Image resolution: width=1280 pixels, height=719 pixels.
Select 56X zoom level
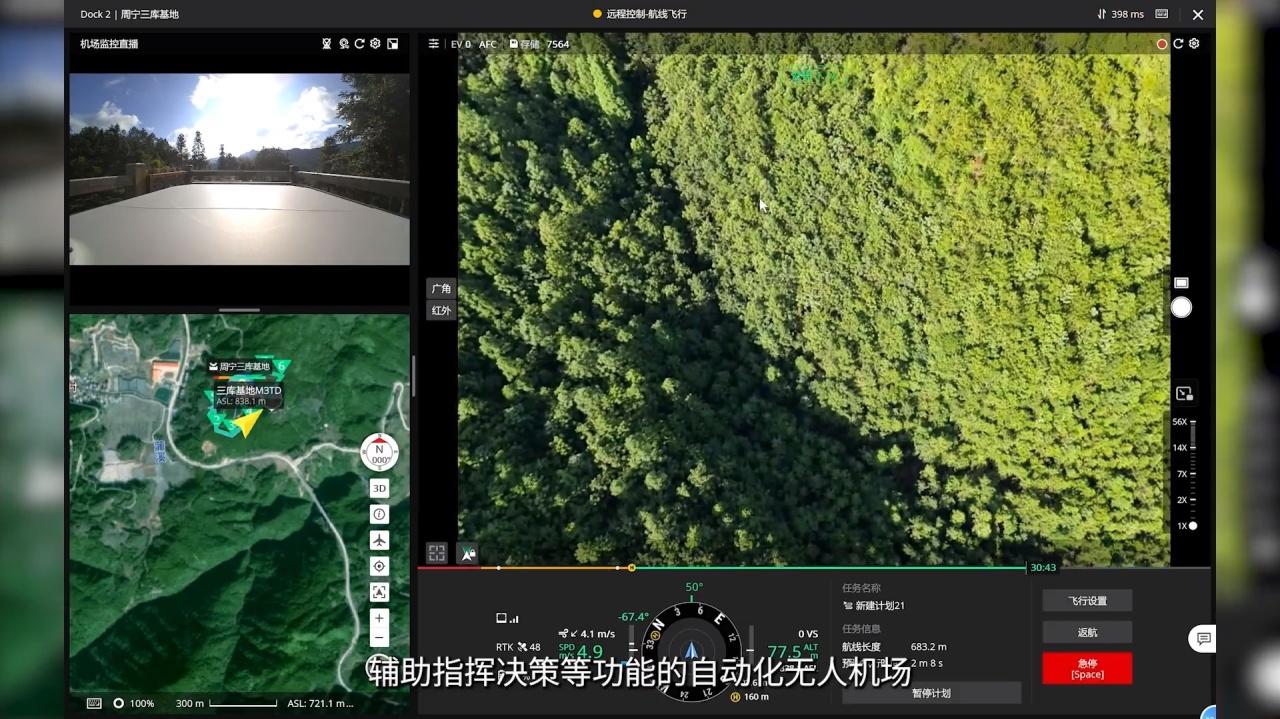tap(1180, 422)
